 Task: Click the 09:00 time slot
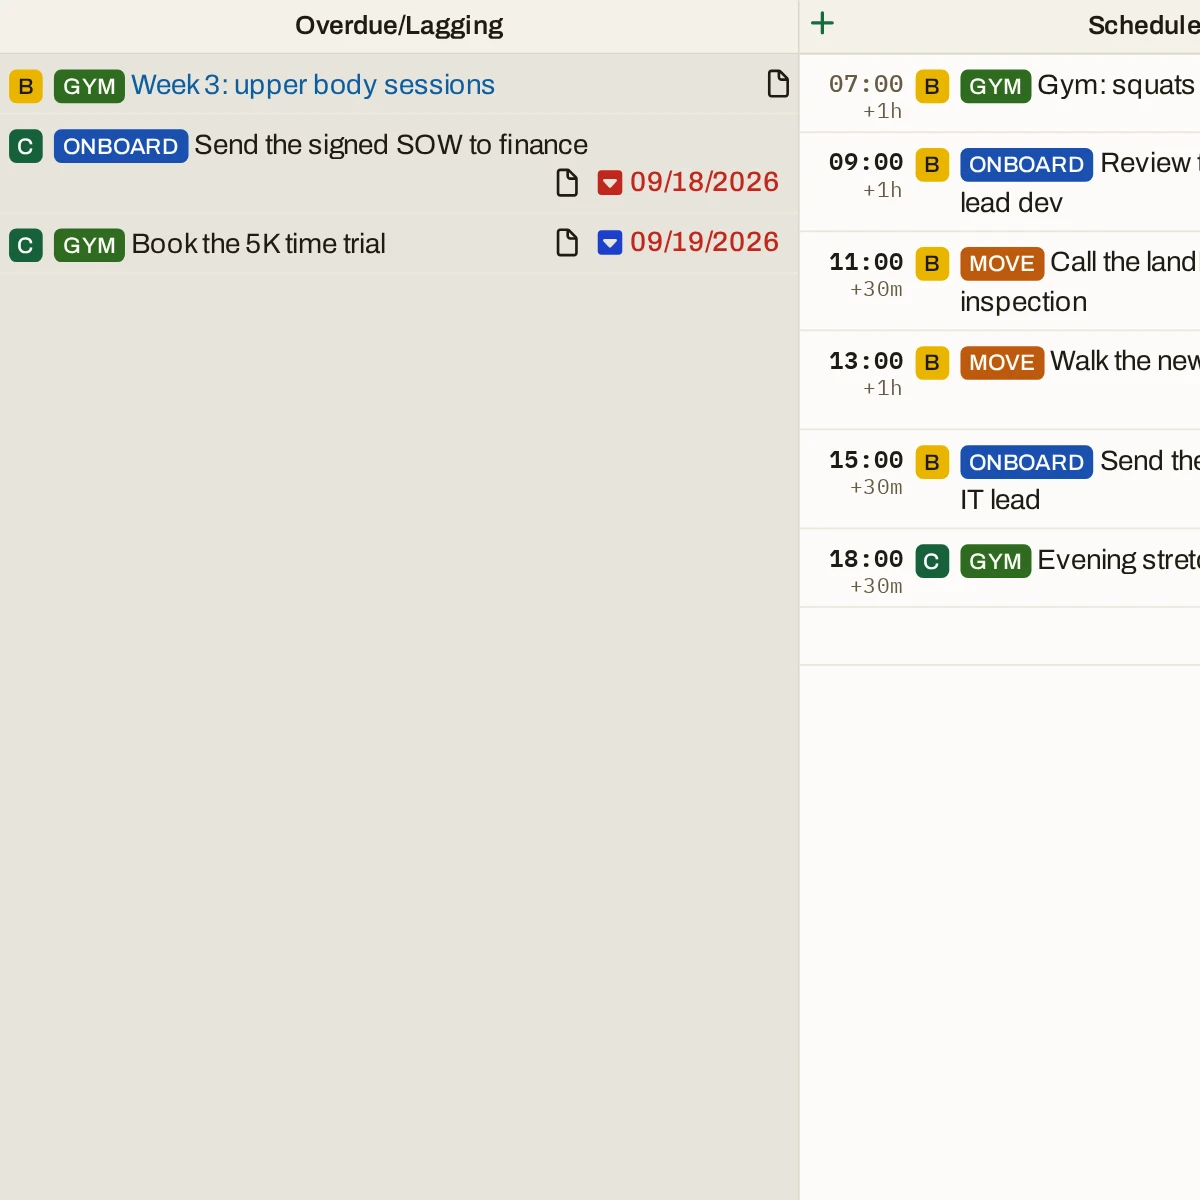(866, 162)
